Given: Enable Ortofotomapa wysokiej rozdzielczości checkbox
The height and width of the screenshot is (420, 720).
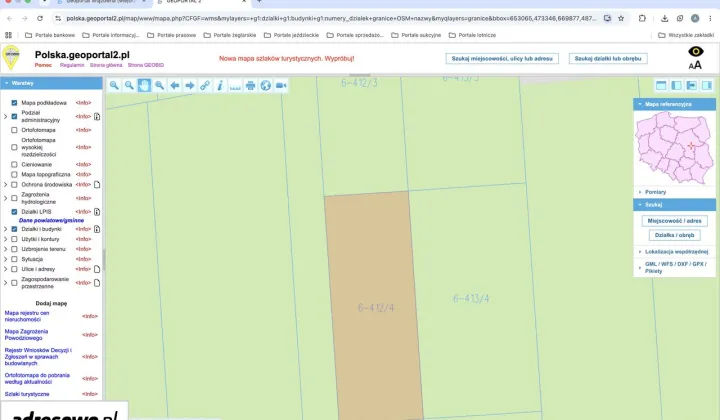Looking at the screenshot, I should [x=14, y=147].
